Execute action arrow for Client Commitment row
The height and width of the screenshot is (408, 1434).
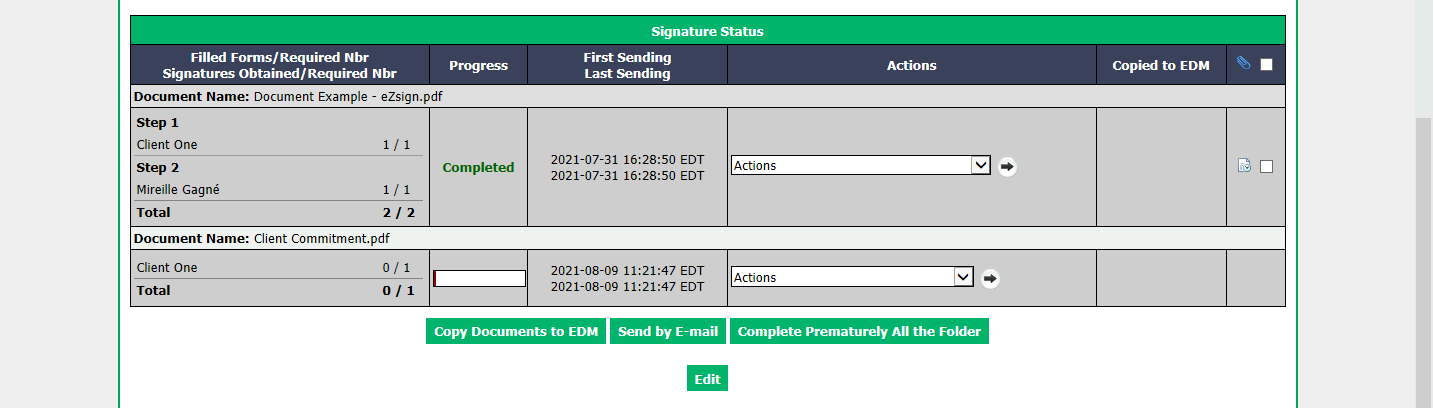coord(990,278)
